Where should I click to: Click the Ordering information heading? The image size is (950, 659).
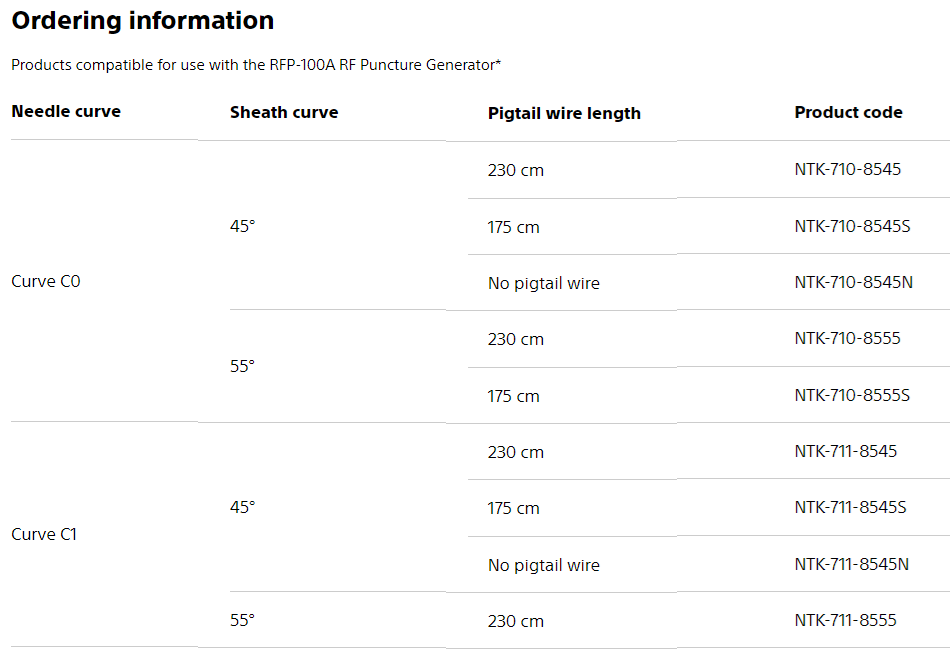click(142, 21)
